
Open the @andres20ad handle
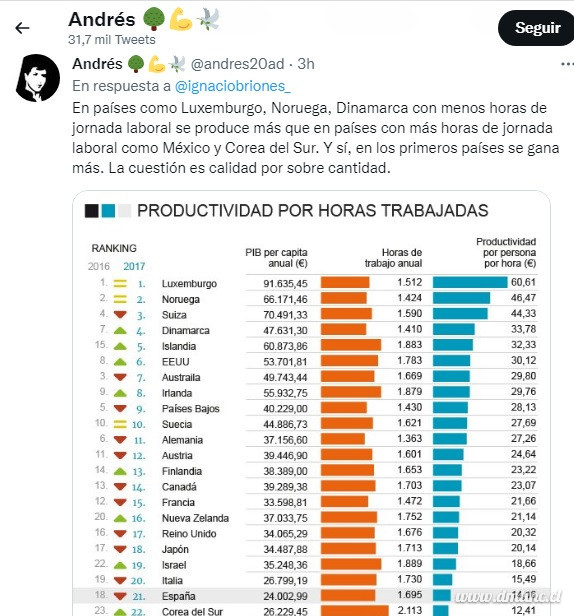coord(237,64)
